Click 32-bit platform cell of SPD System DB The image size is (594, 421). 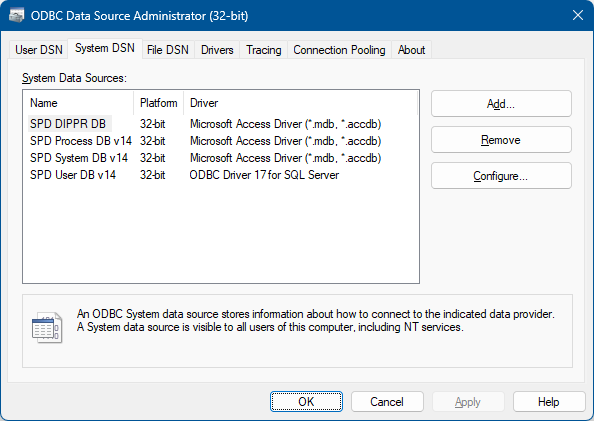point(153,158)
